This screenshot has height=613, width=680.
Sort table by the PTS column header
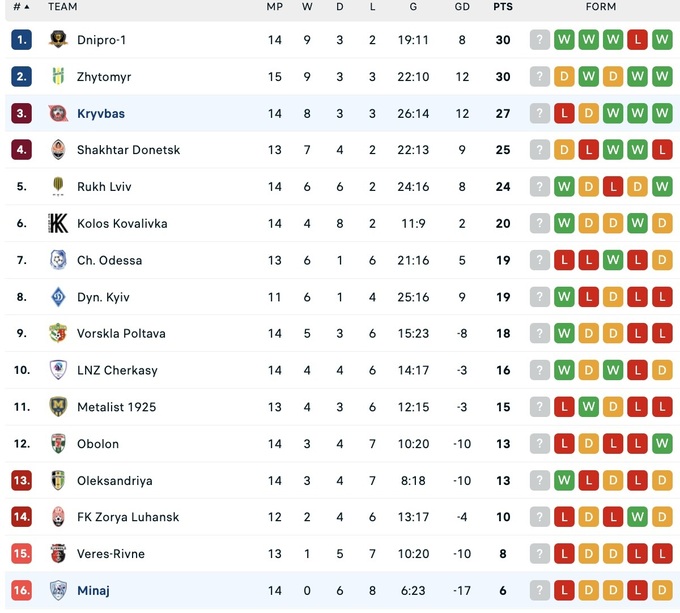pos(502,7)
